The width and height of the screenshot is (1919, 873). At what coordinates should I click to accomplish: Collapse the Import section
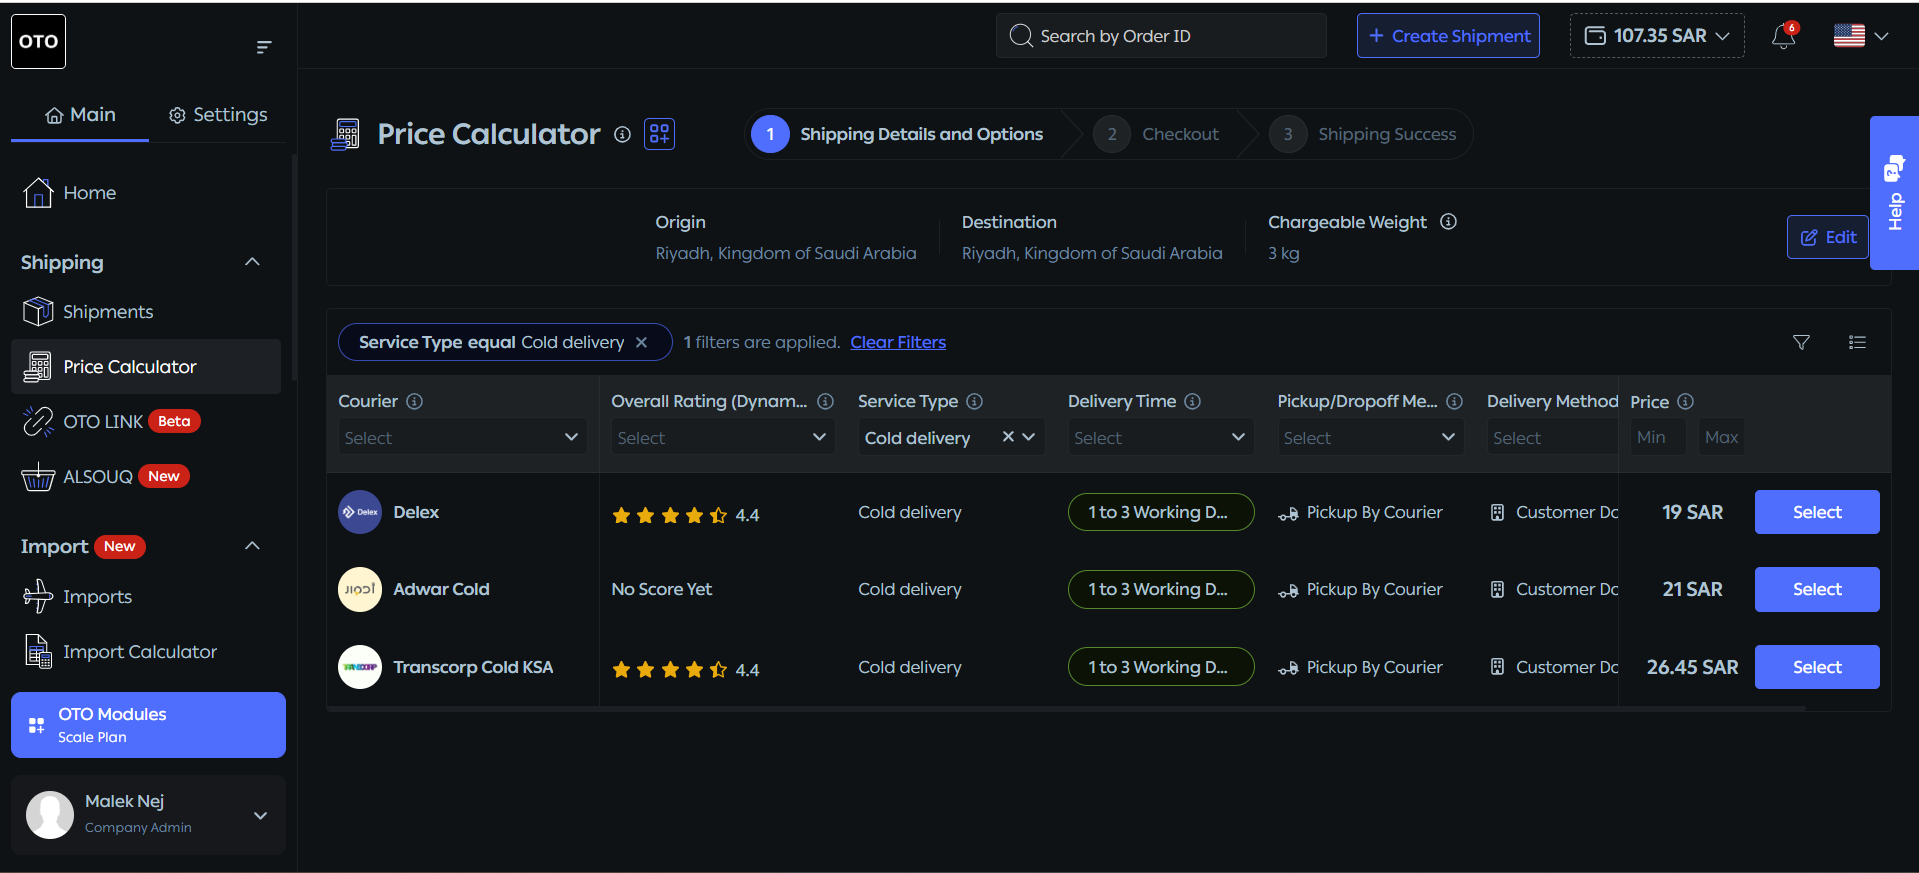point(252,546)
